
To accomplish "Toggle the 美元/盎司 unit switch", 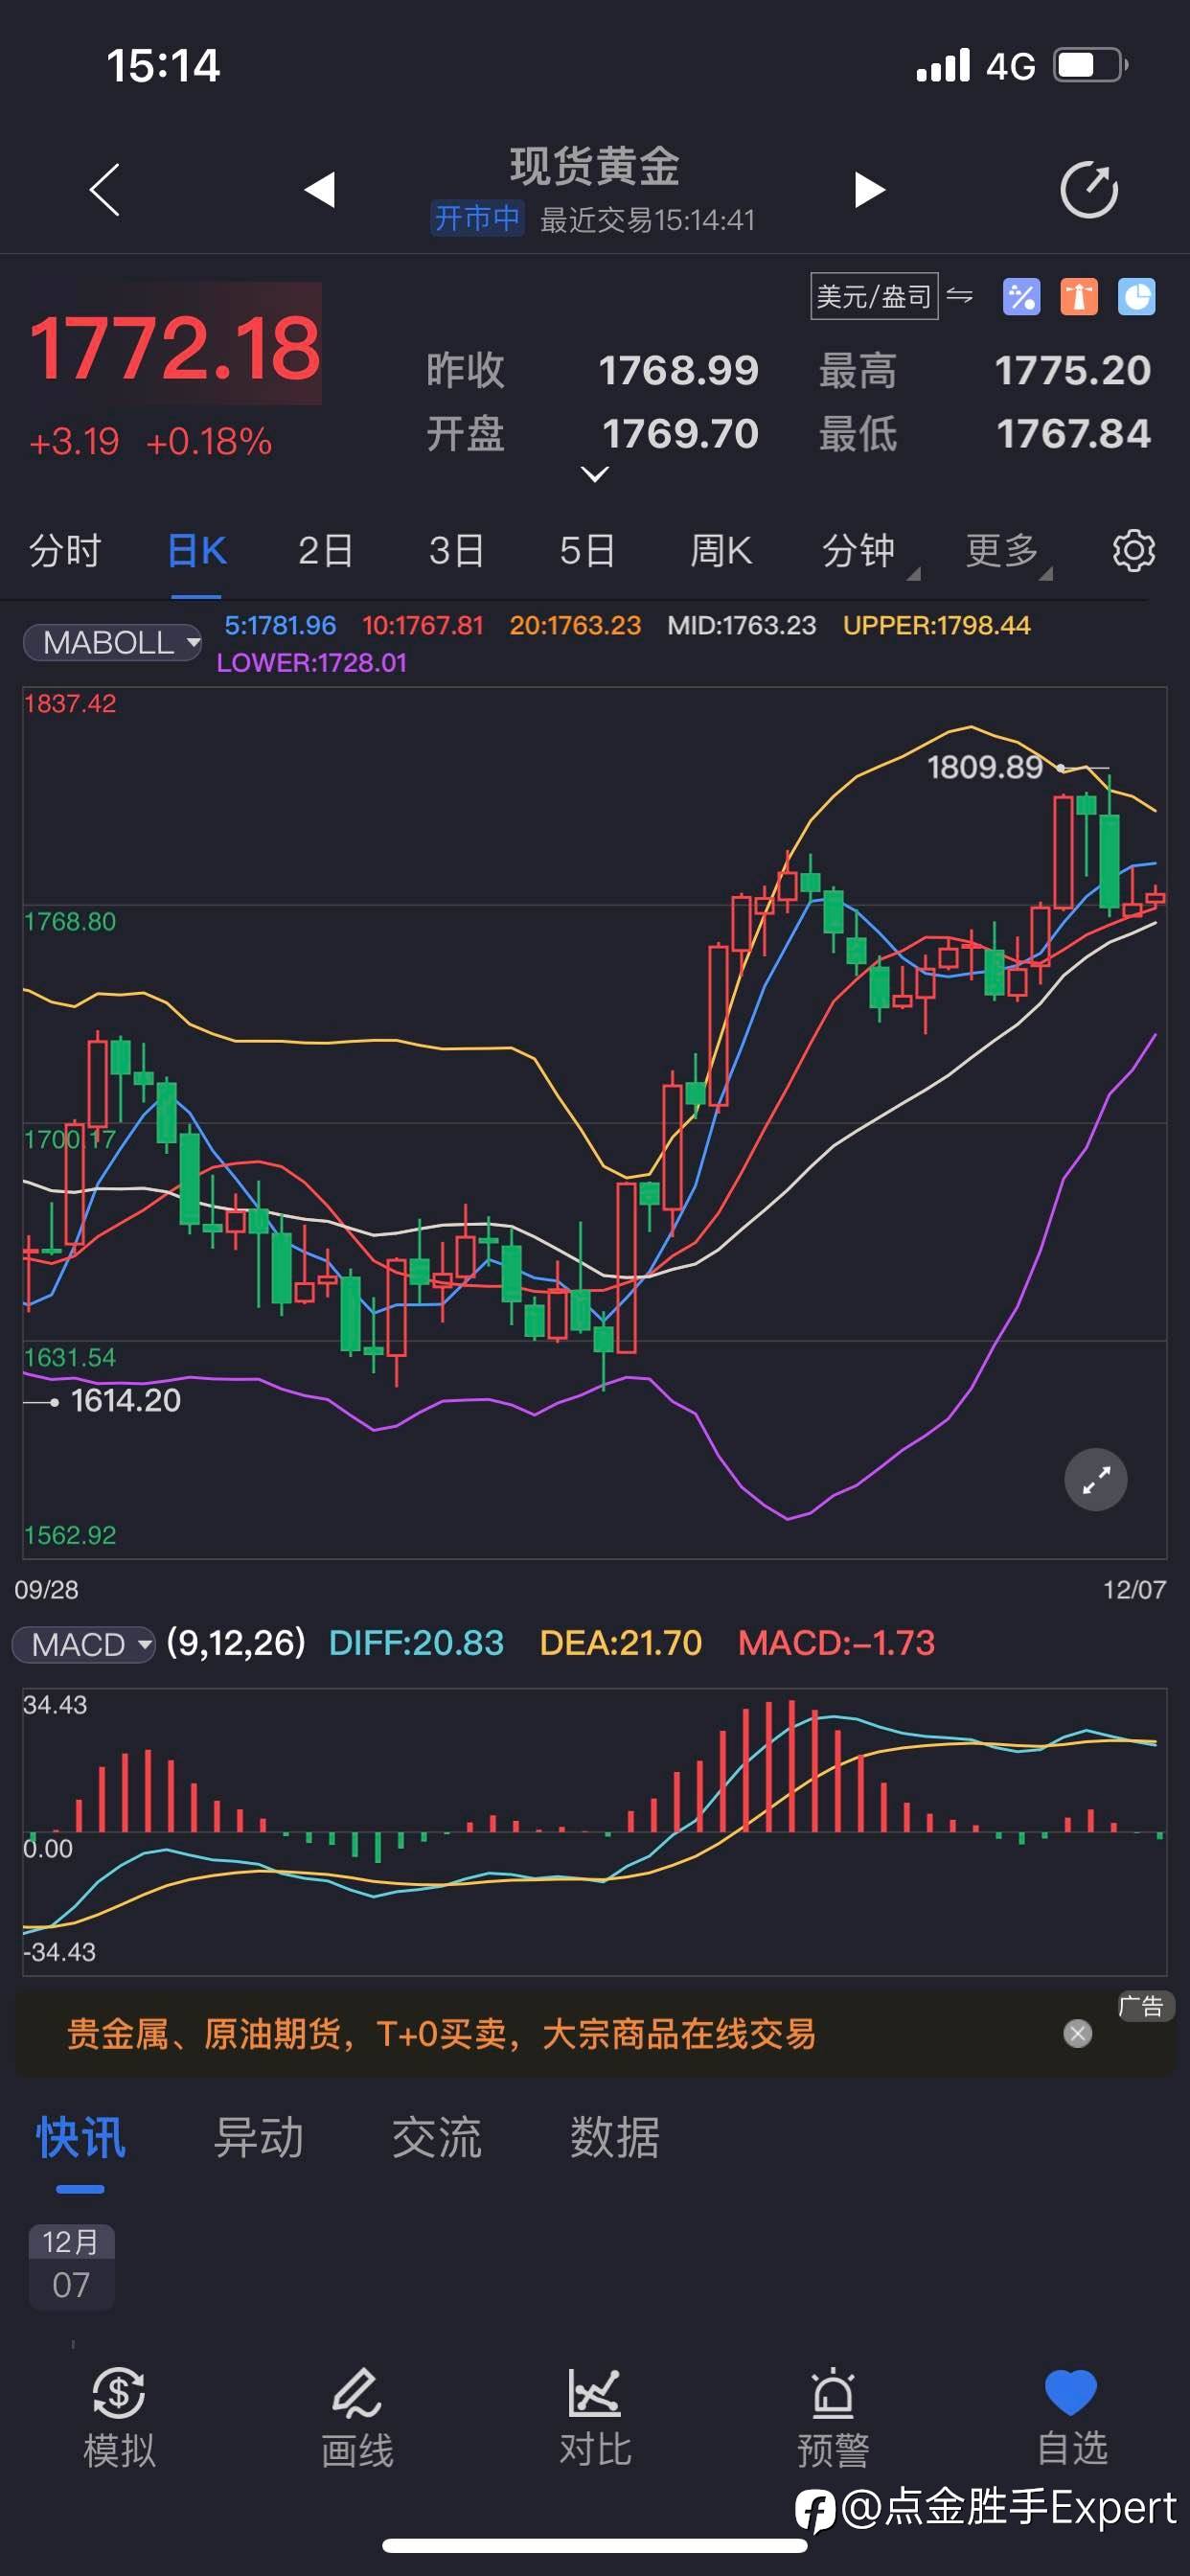I will [890, 296].
